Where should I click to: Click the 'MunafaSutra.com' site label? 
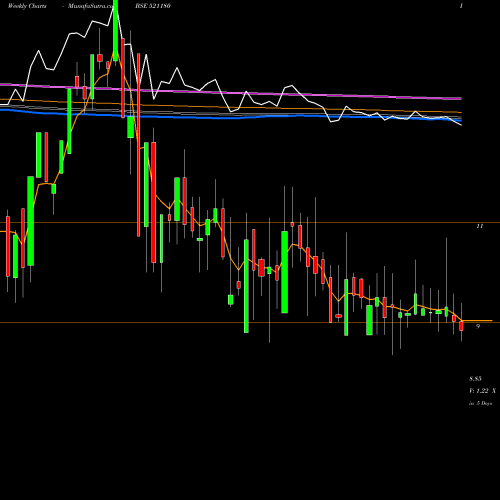(92, 6)
